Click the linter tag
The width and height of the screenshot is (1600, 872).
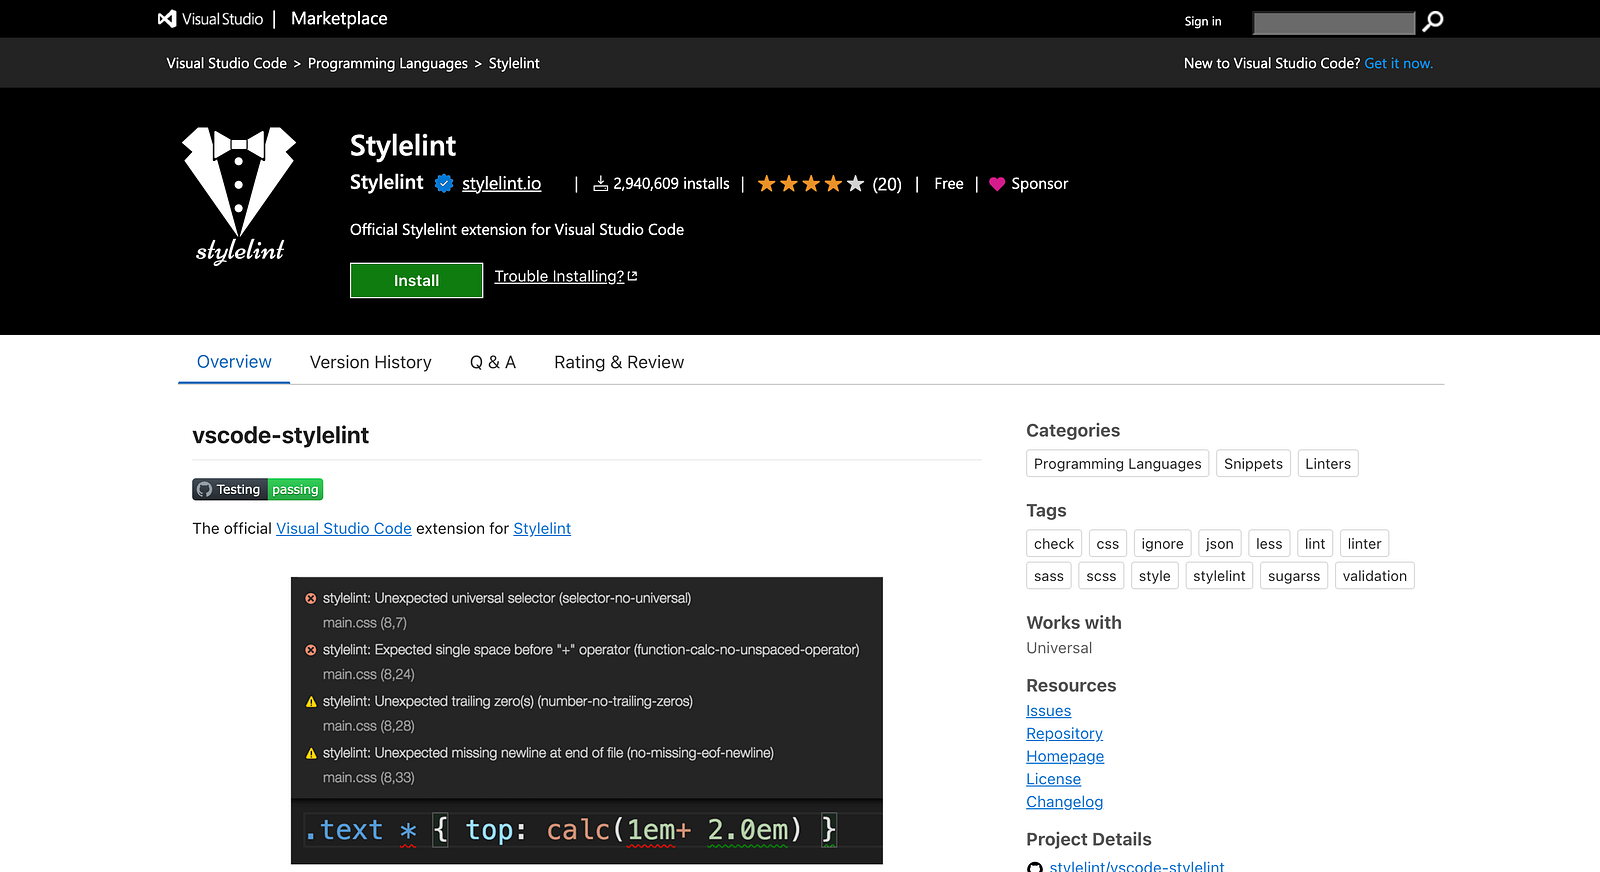click(1365, 544)
